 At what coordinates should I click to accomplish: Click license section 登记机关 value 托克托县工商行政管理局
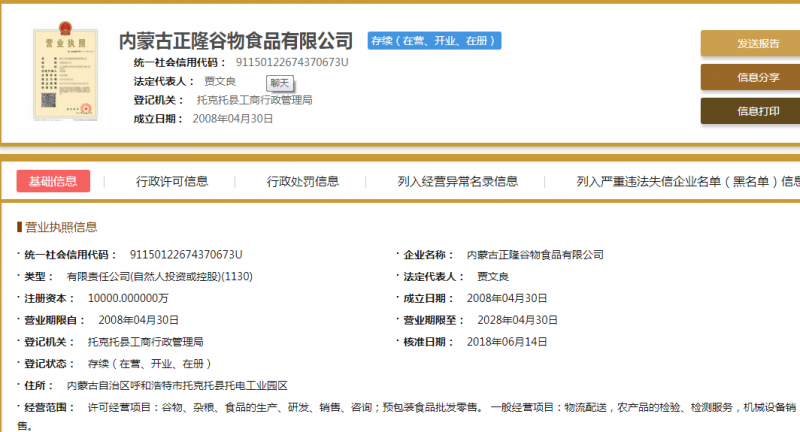145,342
